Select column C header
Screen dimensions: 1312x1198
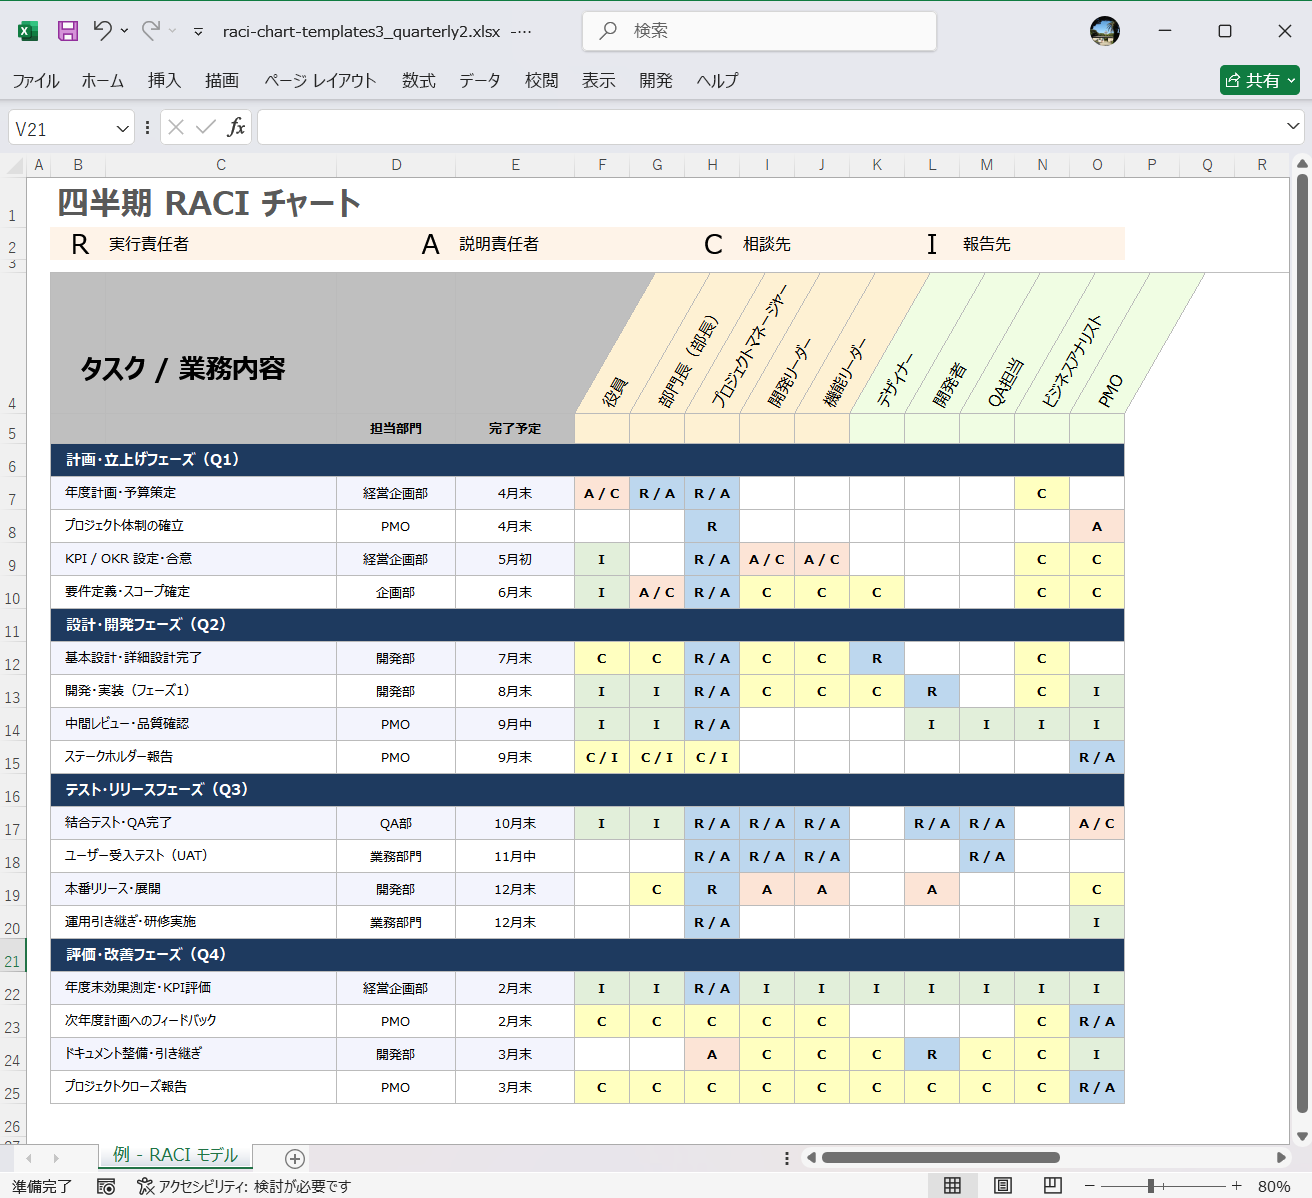point(221,165)
